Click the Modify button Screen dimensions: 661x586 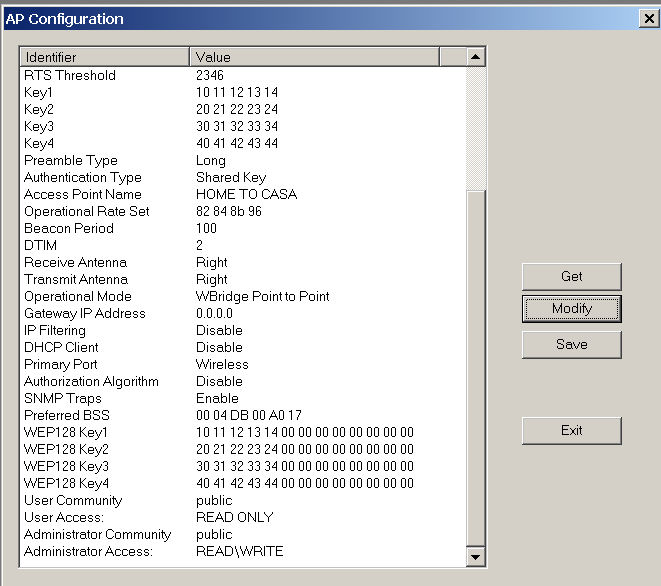coord(571,309)
